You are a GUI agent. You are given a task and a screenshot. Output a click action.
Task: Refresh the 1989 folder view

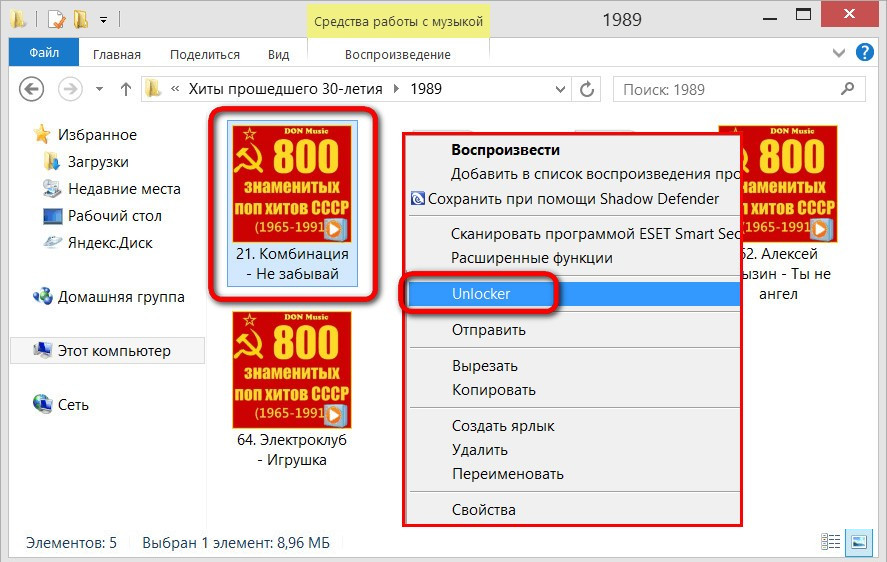(587, 89)
